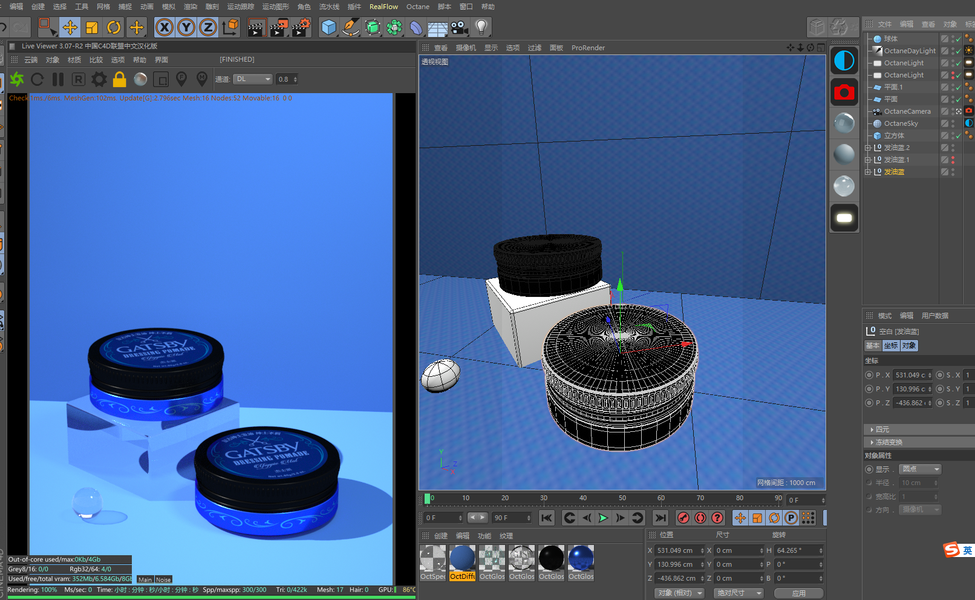Open the 材质 menu in Live Viewer
Viewport: 975px width, 600px height.
click(74, 60)
